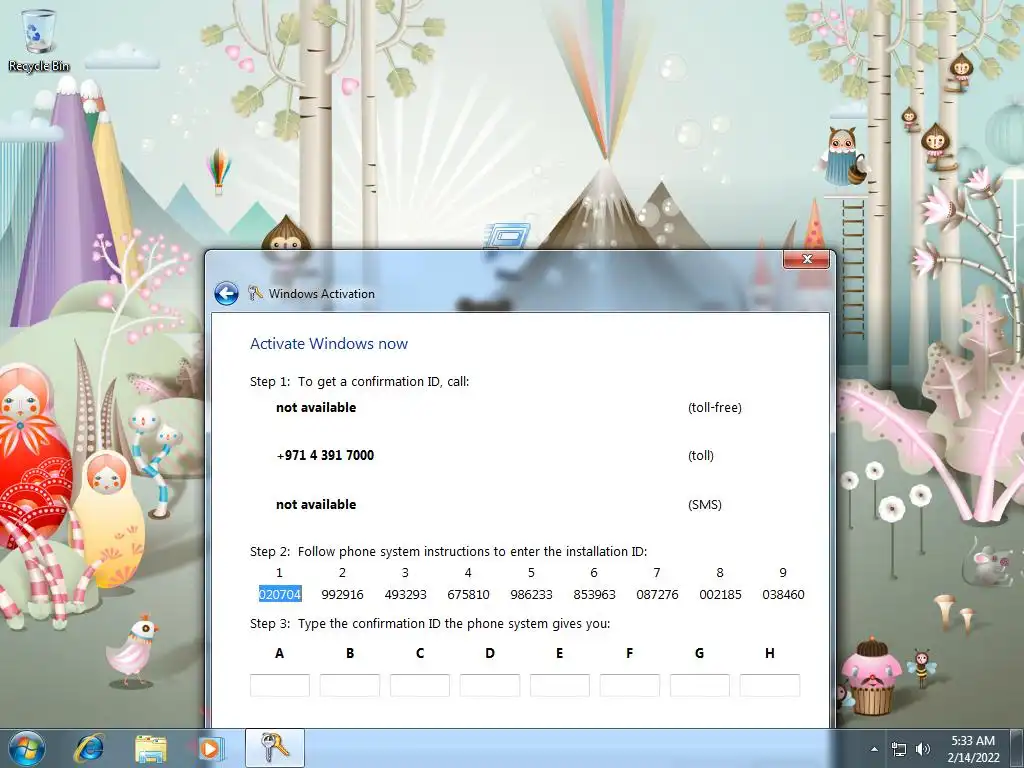Image resolution: width=1024 pixels, height=768 pixels.
Task: Click the toll number +971 4 391 7000
Action: pos(325,455)
